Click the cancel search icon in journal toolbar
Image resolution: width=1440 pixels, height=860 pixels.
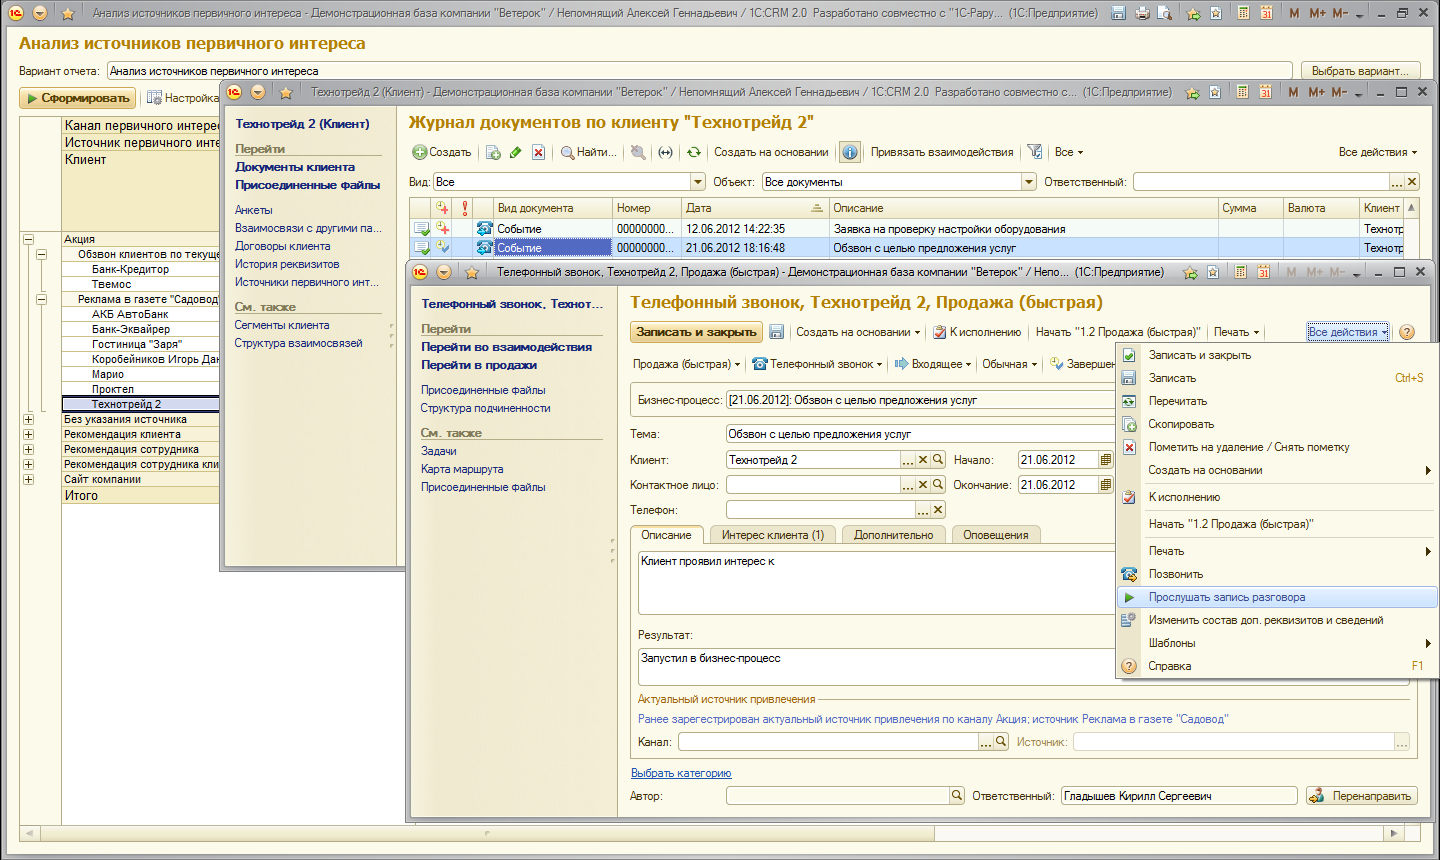click(638, 152)
